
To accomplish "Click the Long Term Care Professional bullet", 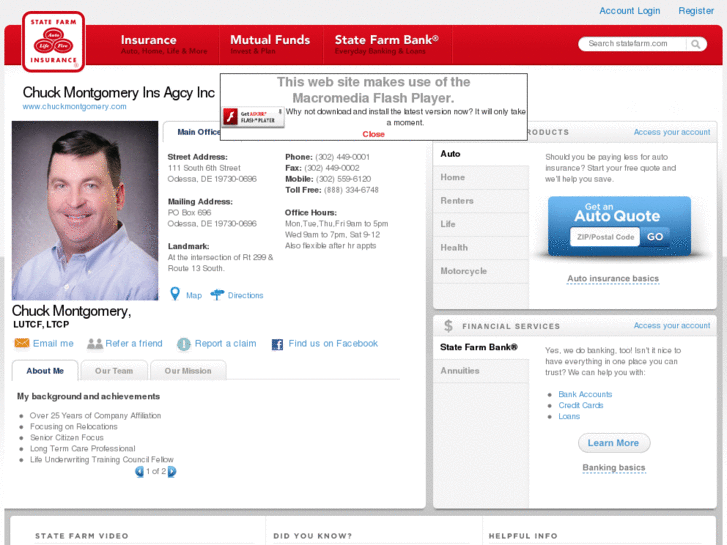I will pos(83,449).
